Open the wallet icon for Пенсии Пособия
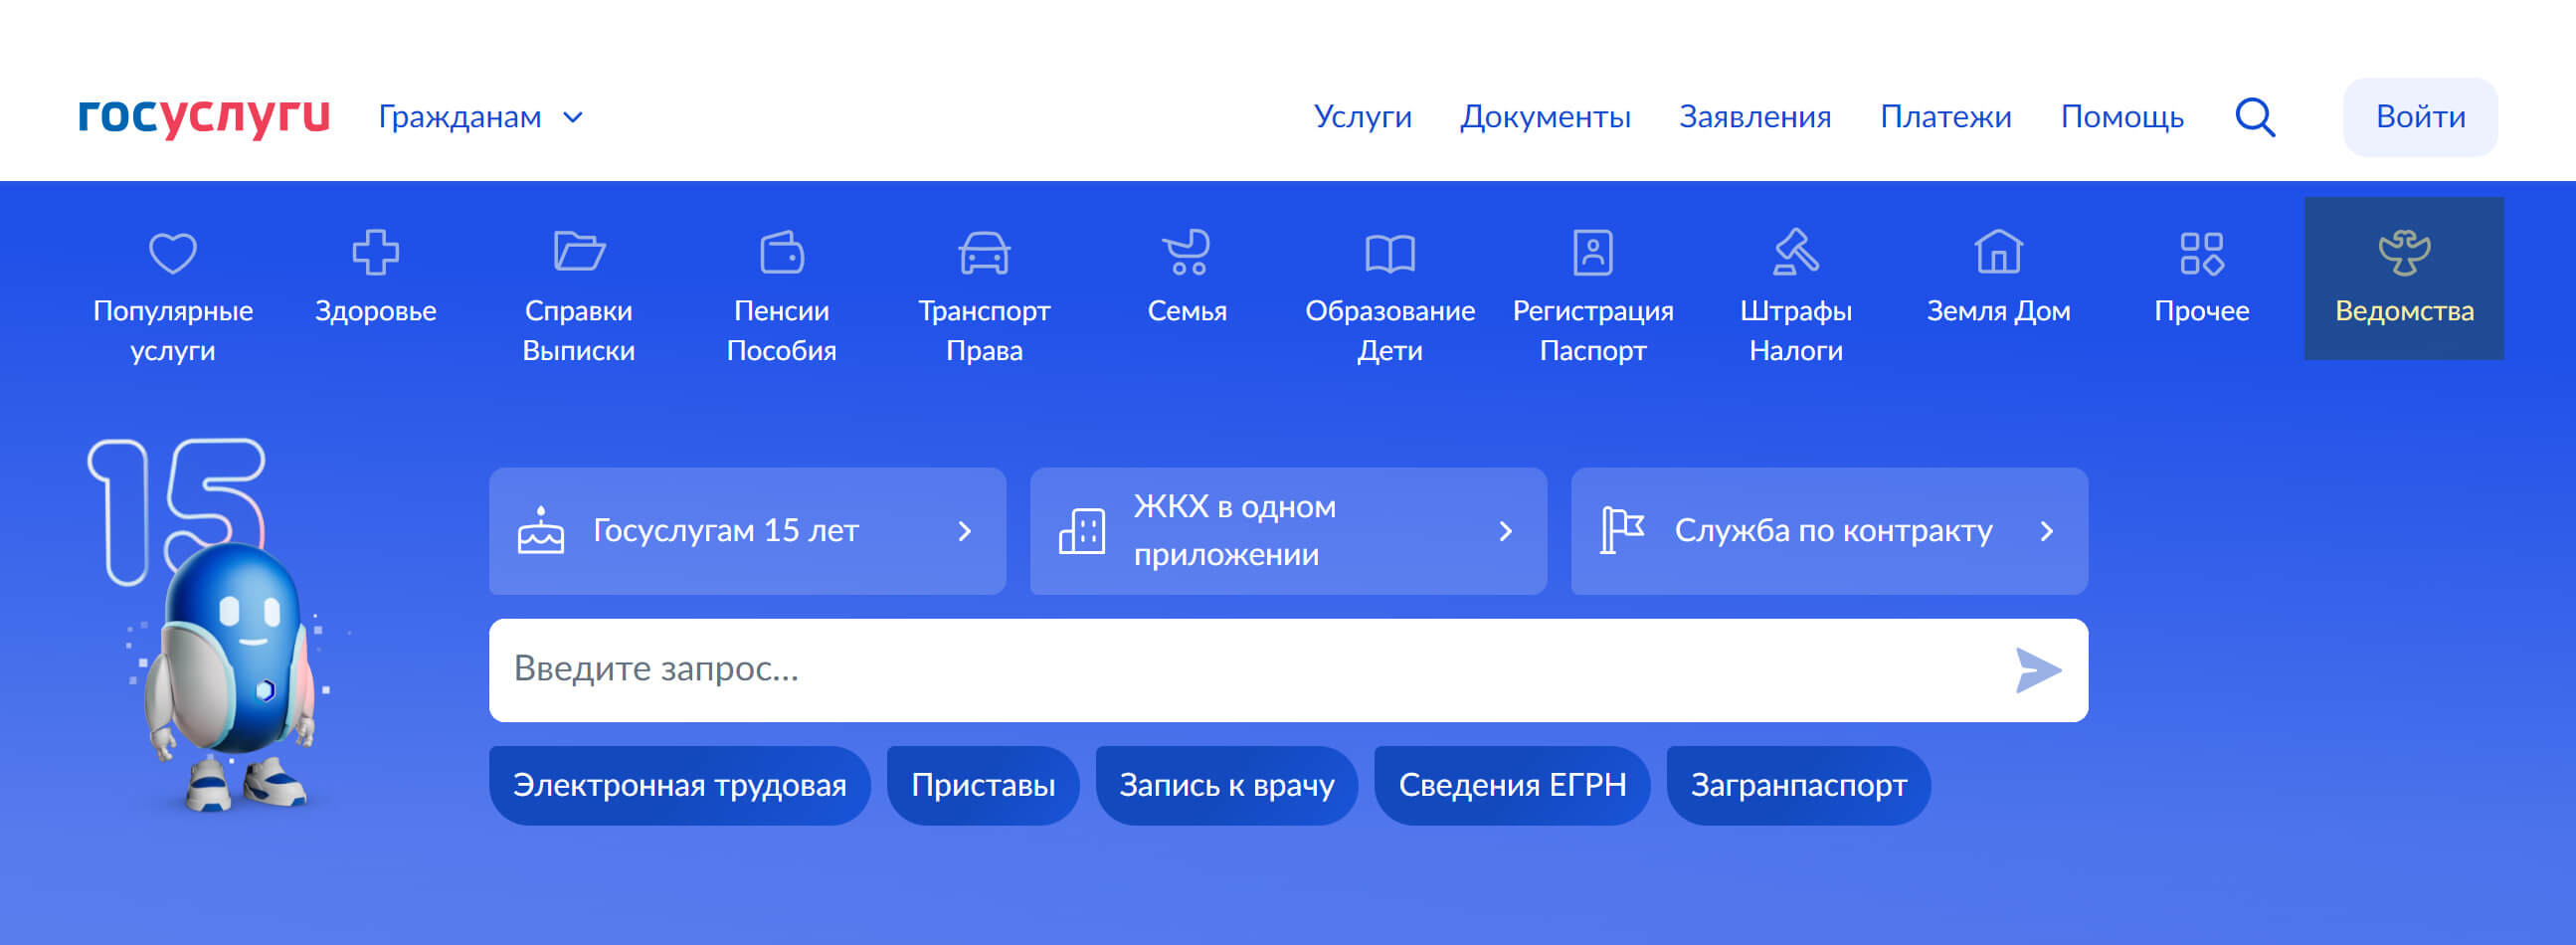 [x=781, y=252]
